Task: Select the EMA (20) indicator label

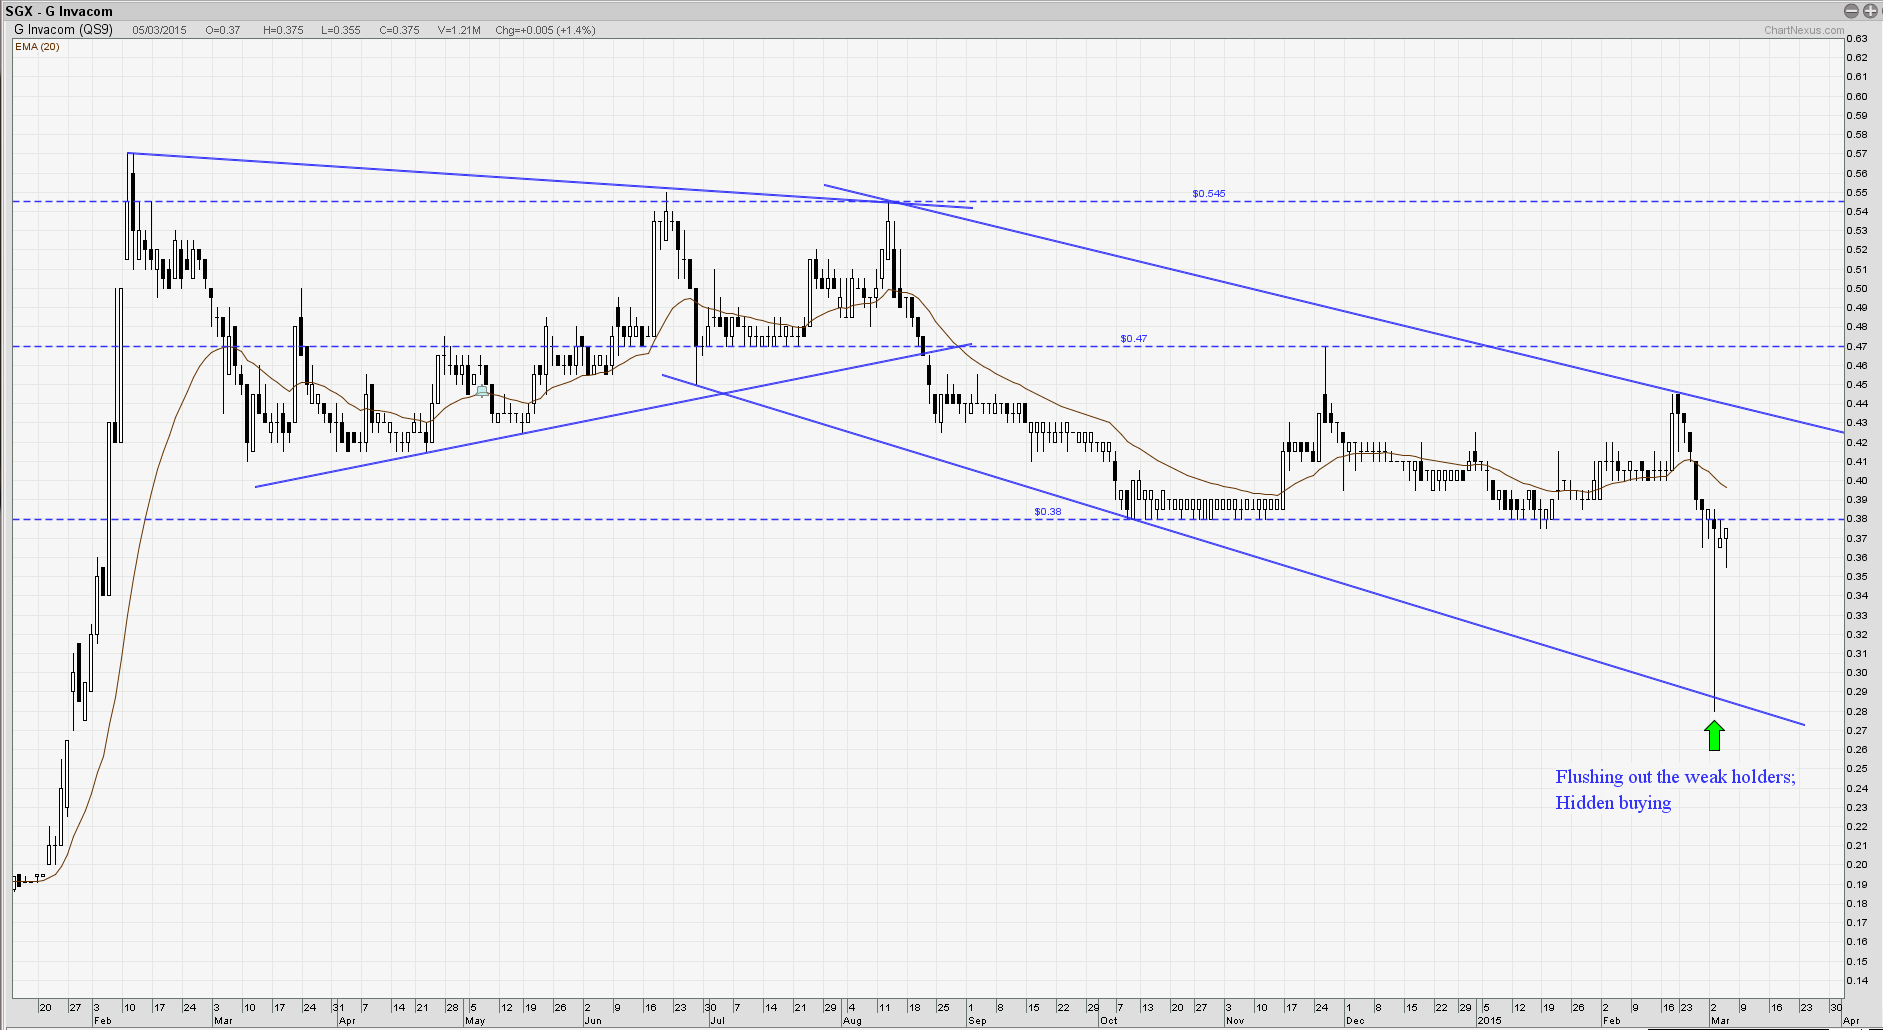Action: pos(37,47)
